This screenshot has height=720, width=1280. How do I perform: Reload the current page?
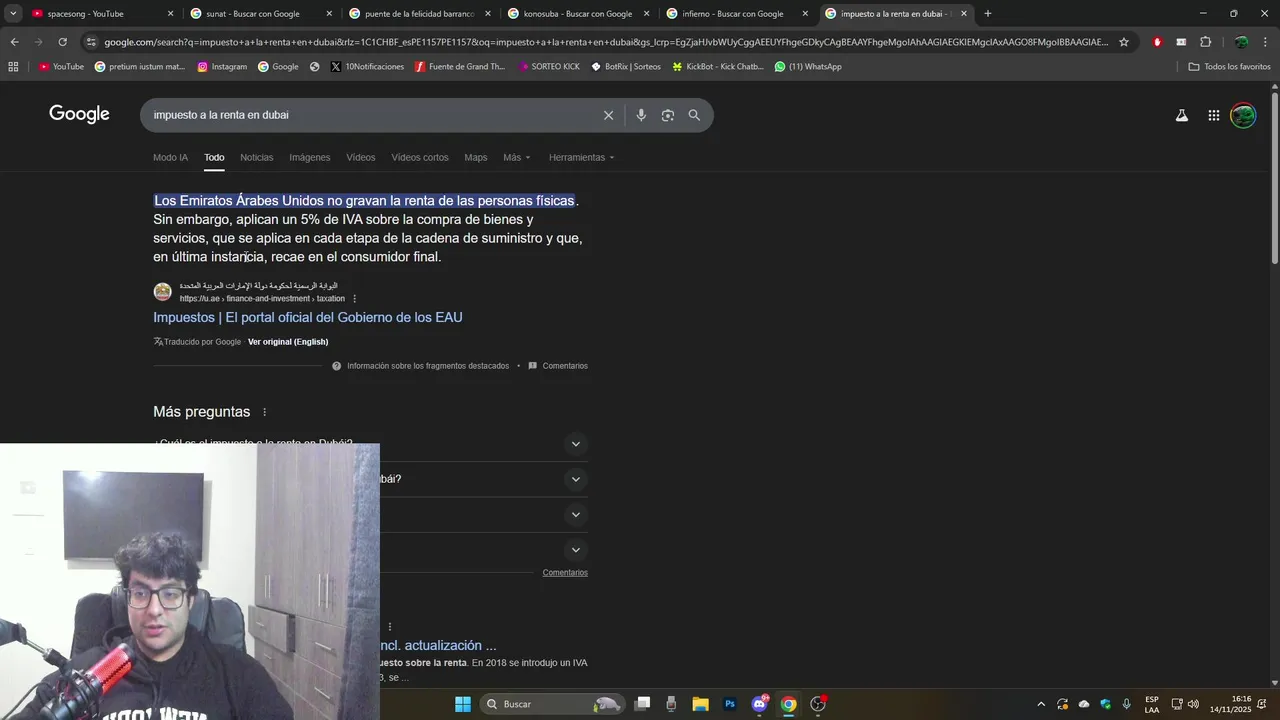pos(62,42)
